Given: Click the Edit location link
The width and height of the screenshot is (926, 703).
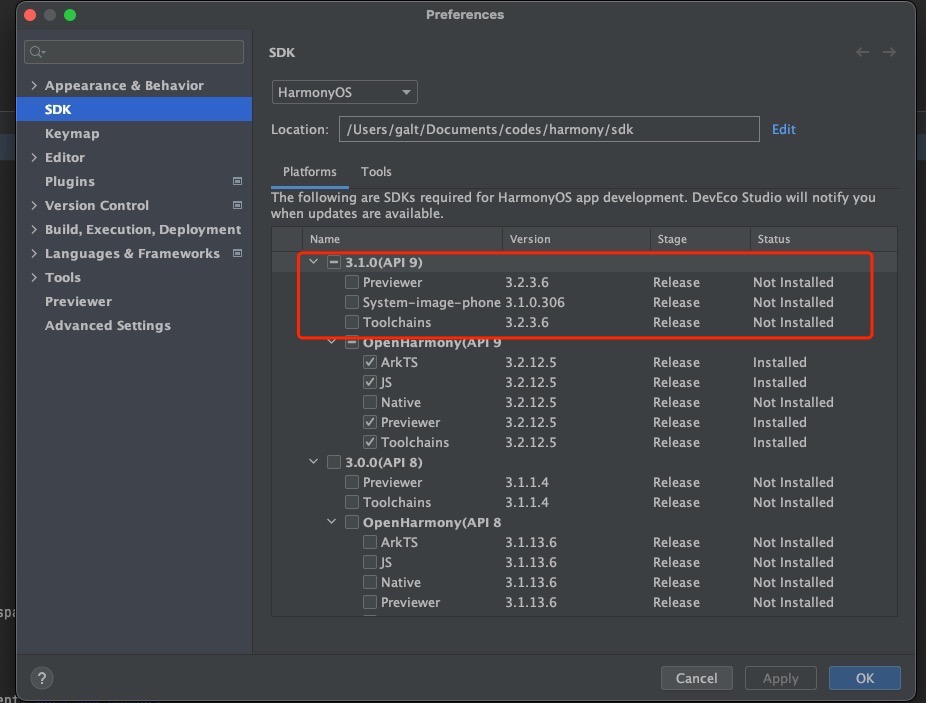Looking at the screenshot, I should click(784, 129).
